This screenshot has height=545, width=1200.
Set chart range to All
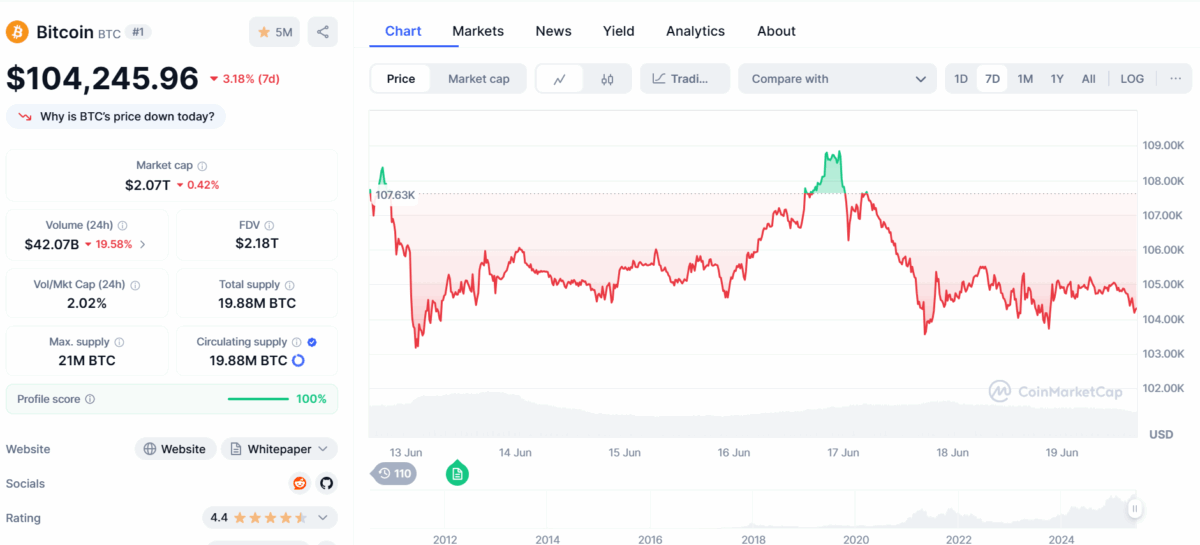click(1089, 79)
